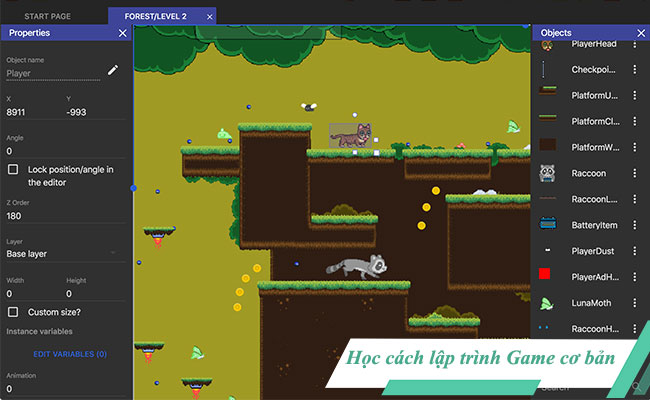Viewport: 650px width, 400px height.
Task: Click the Height input field
Action: click(95, 294)
